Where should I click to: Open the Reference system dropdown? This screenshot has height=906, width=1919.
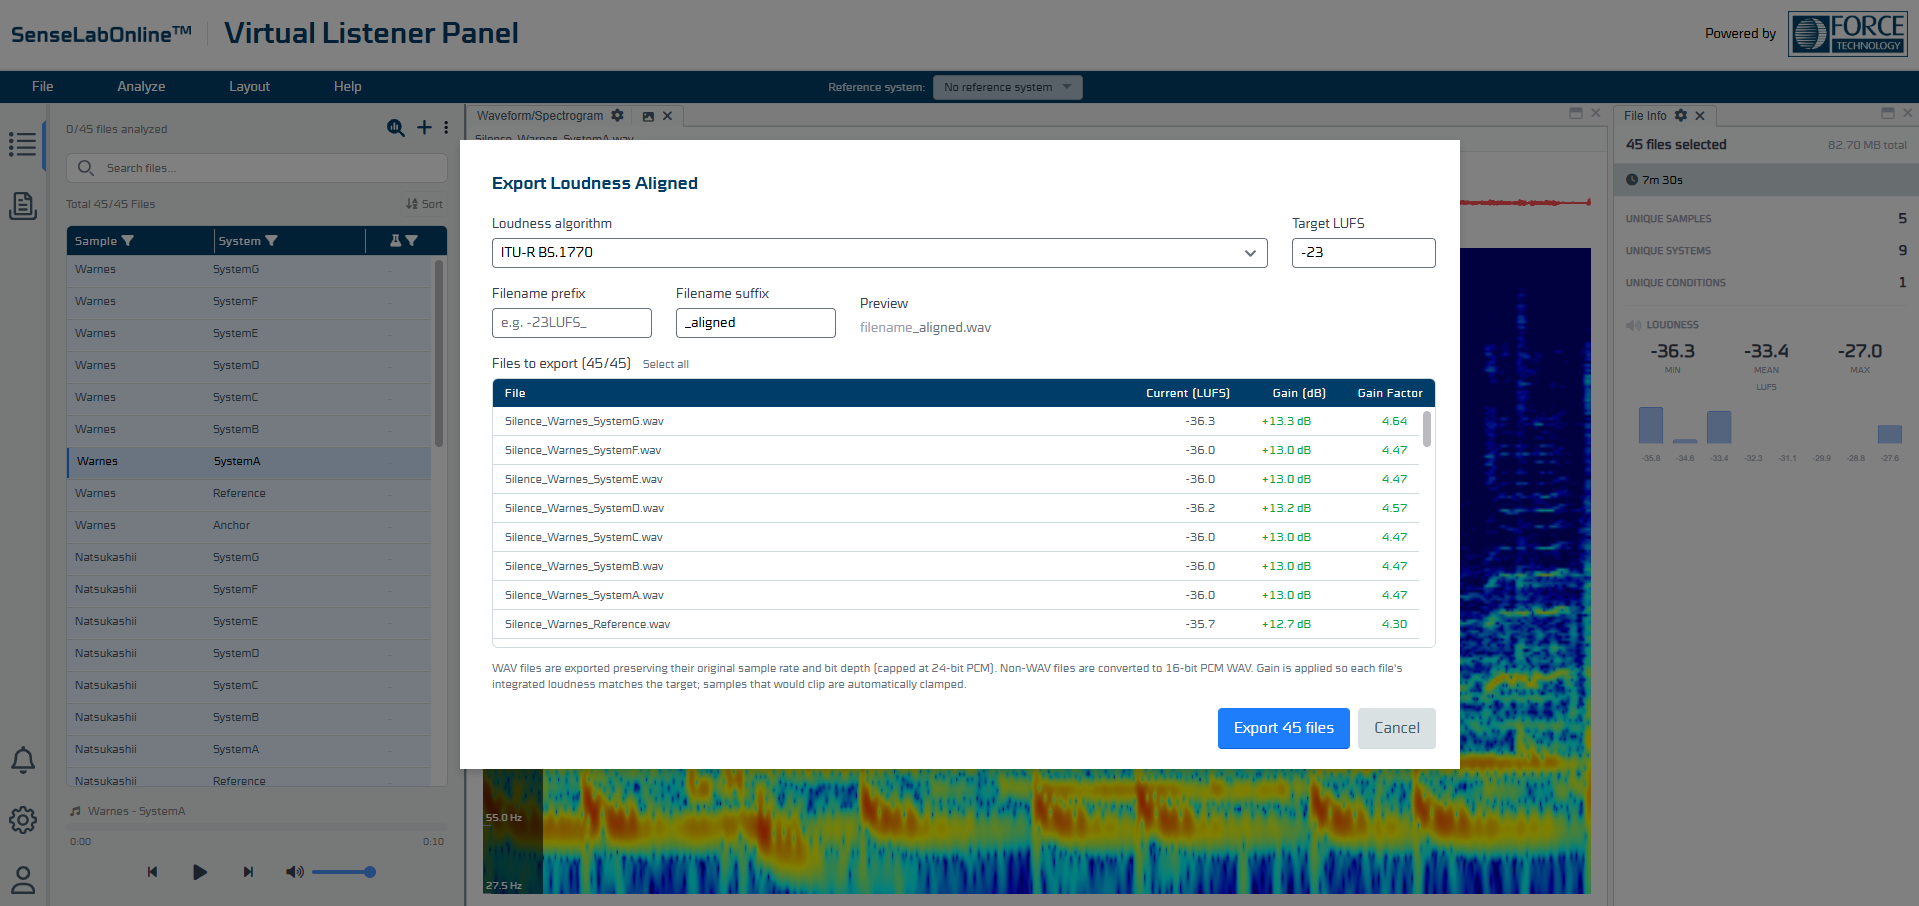pos(1007,88)
